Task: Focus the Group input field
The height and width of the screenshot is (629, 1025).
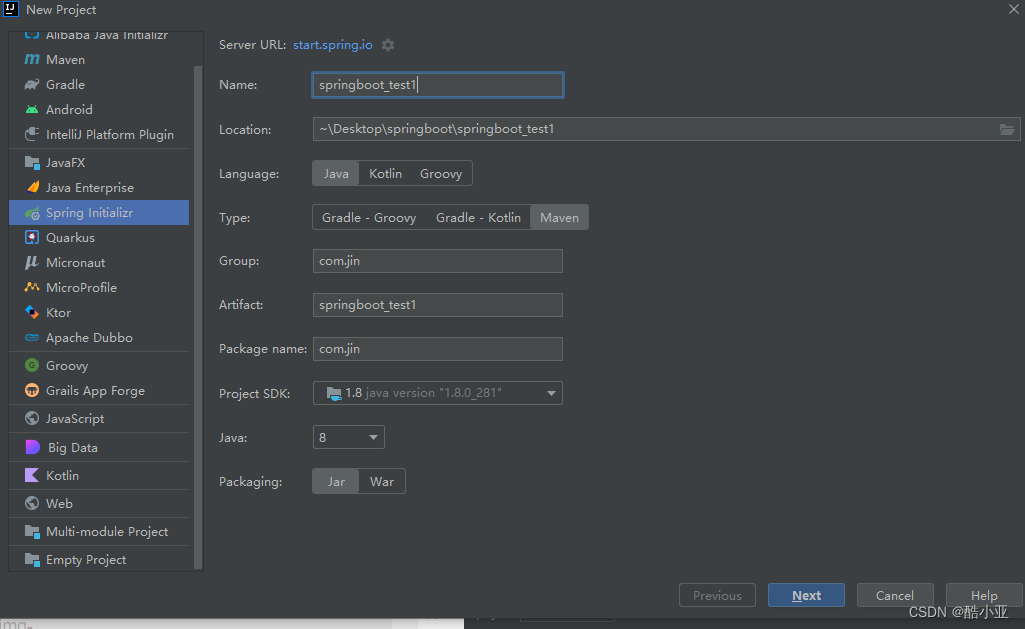Action: [x=437, y=261]
